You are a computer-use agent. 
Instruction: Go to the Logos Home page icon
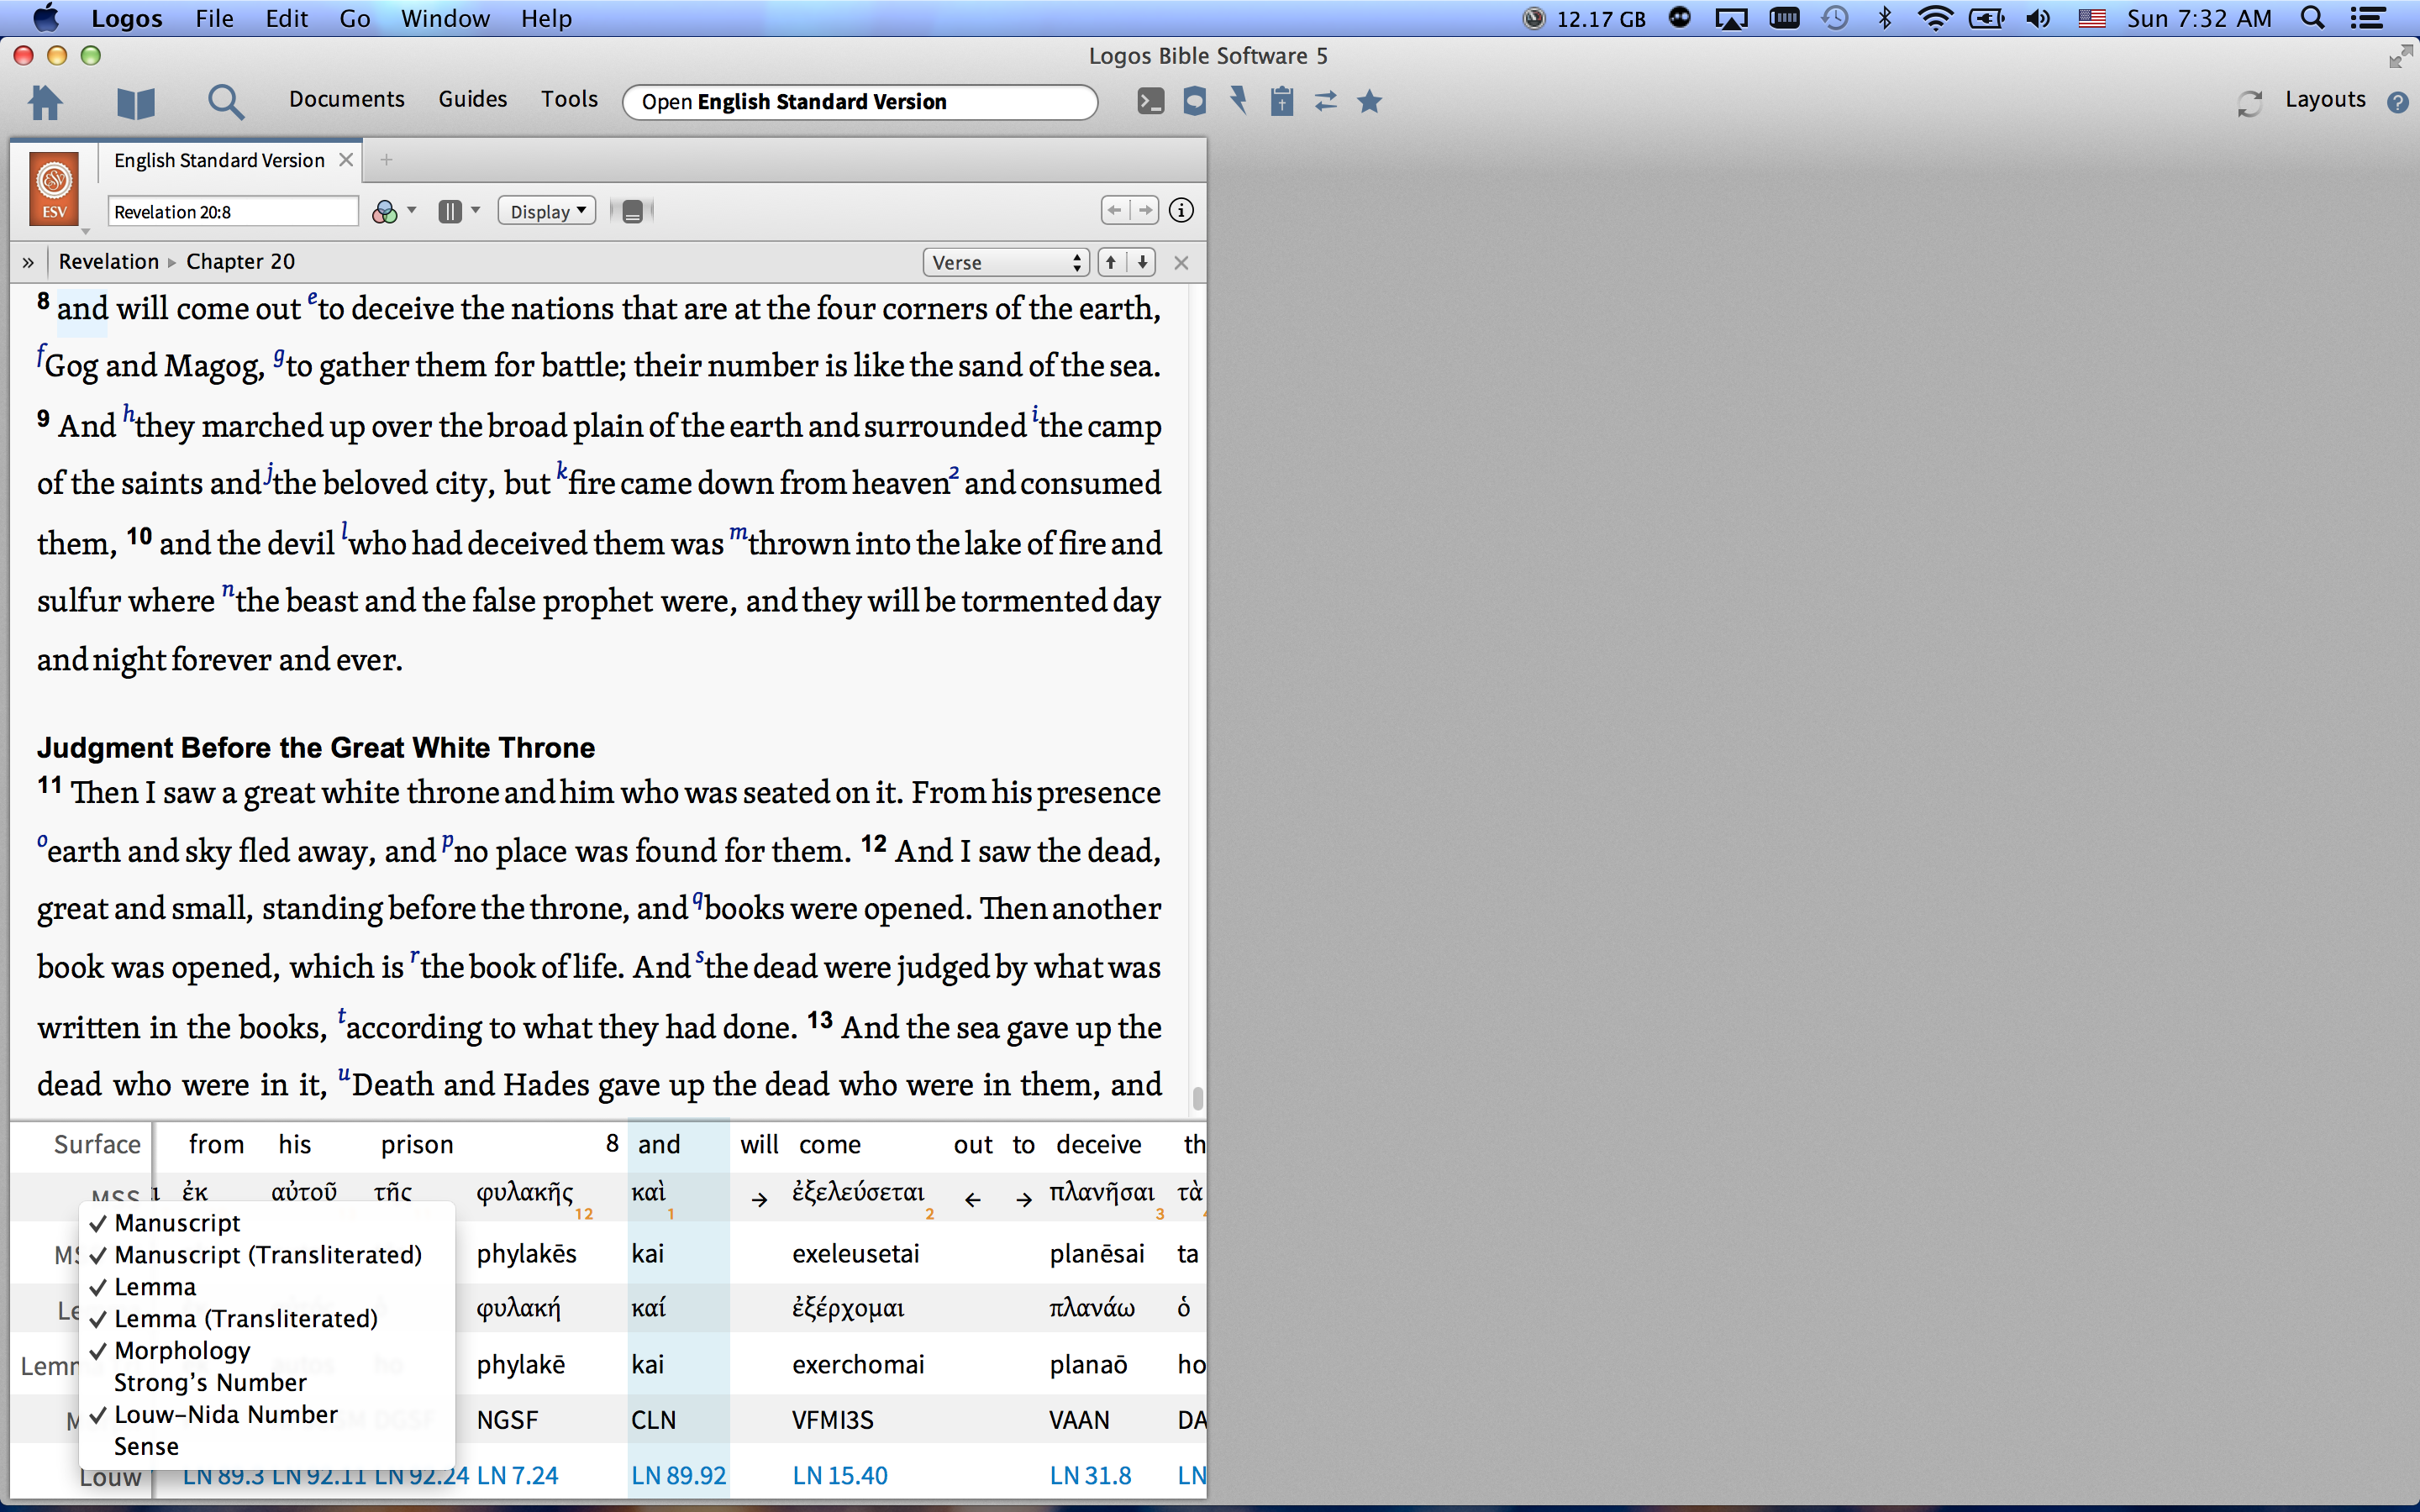pos(46,101)
